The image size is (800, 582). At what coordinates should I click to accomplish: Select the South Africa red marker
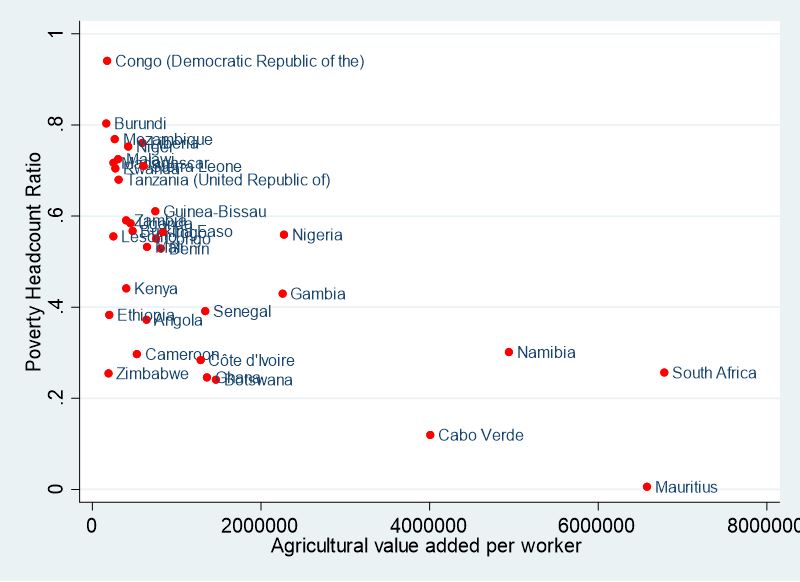[x=664, y=373]
